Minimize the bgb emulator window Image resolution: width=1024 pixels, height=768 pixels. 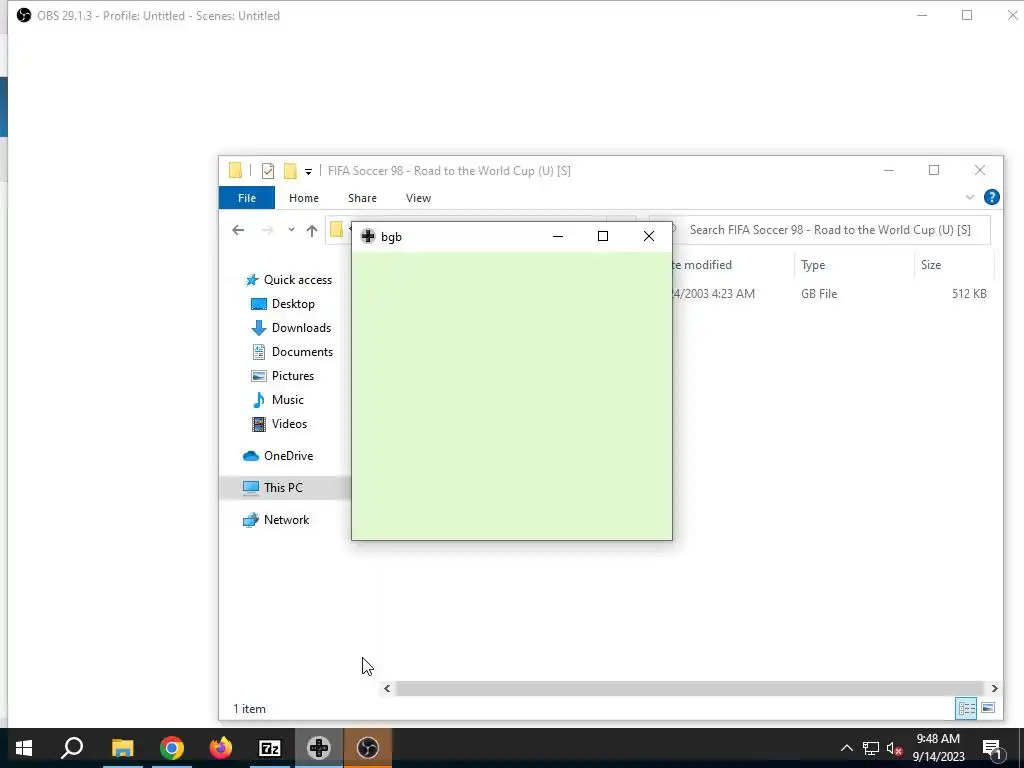pyautogui.click(x=558, y=236)
